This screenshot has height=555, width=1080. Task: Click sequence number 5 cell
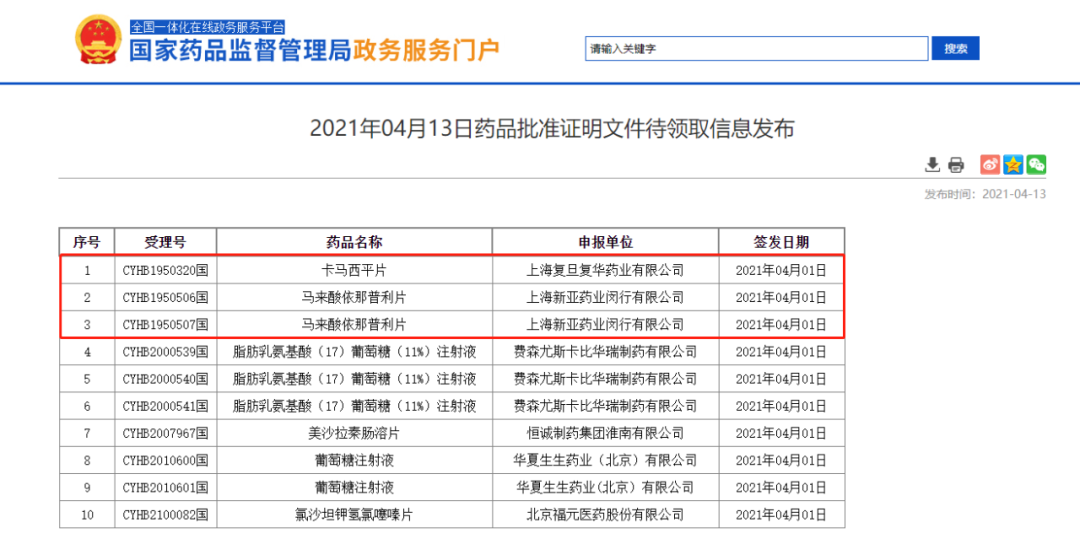[87, 379]
